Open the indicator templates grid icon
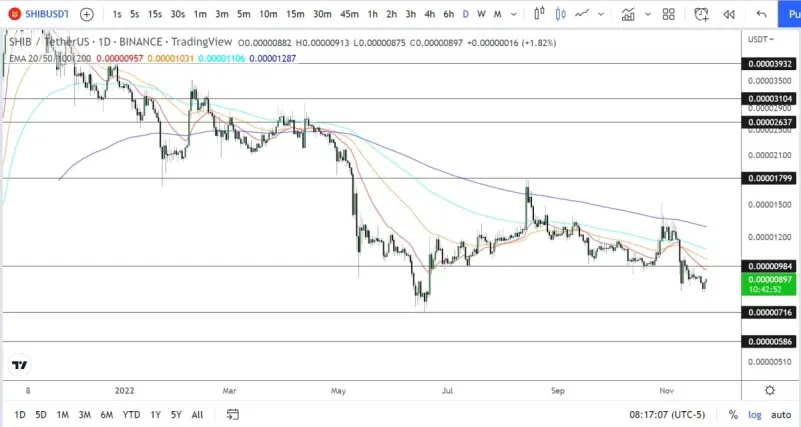 click(668, 14)
